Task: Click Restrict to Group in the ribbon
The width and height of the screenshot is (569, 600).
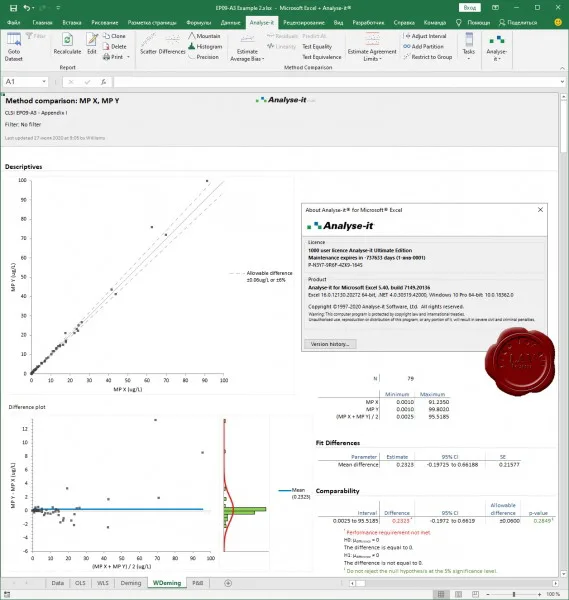Action: 428,57
